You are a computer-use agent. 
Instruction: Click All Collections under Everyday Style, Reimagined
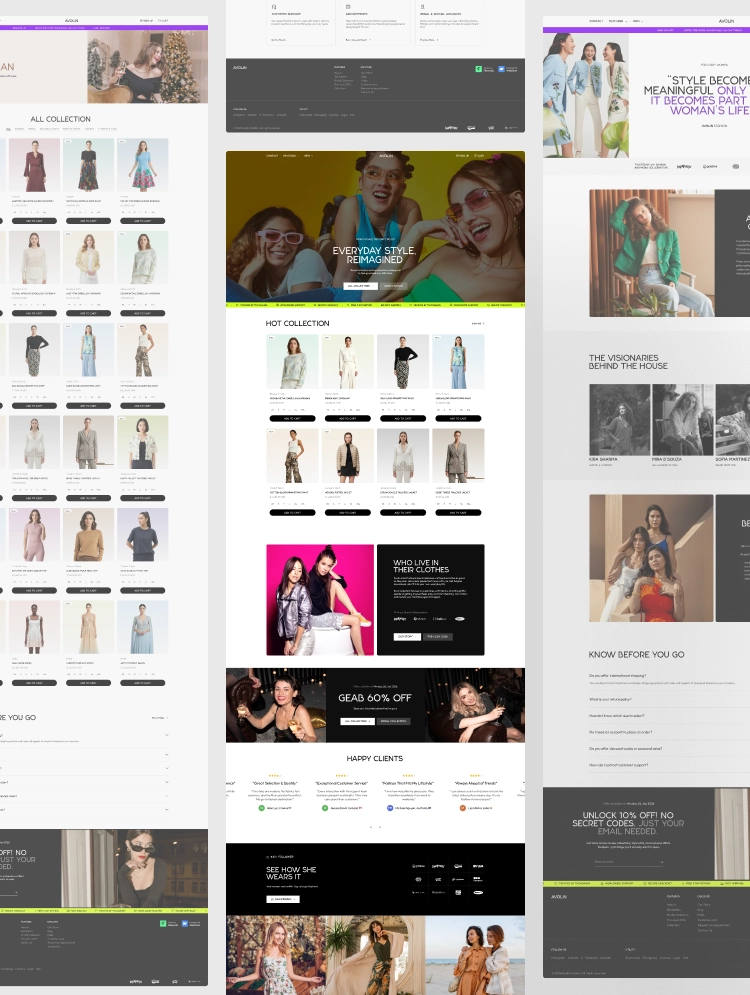[360, 286]
